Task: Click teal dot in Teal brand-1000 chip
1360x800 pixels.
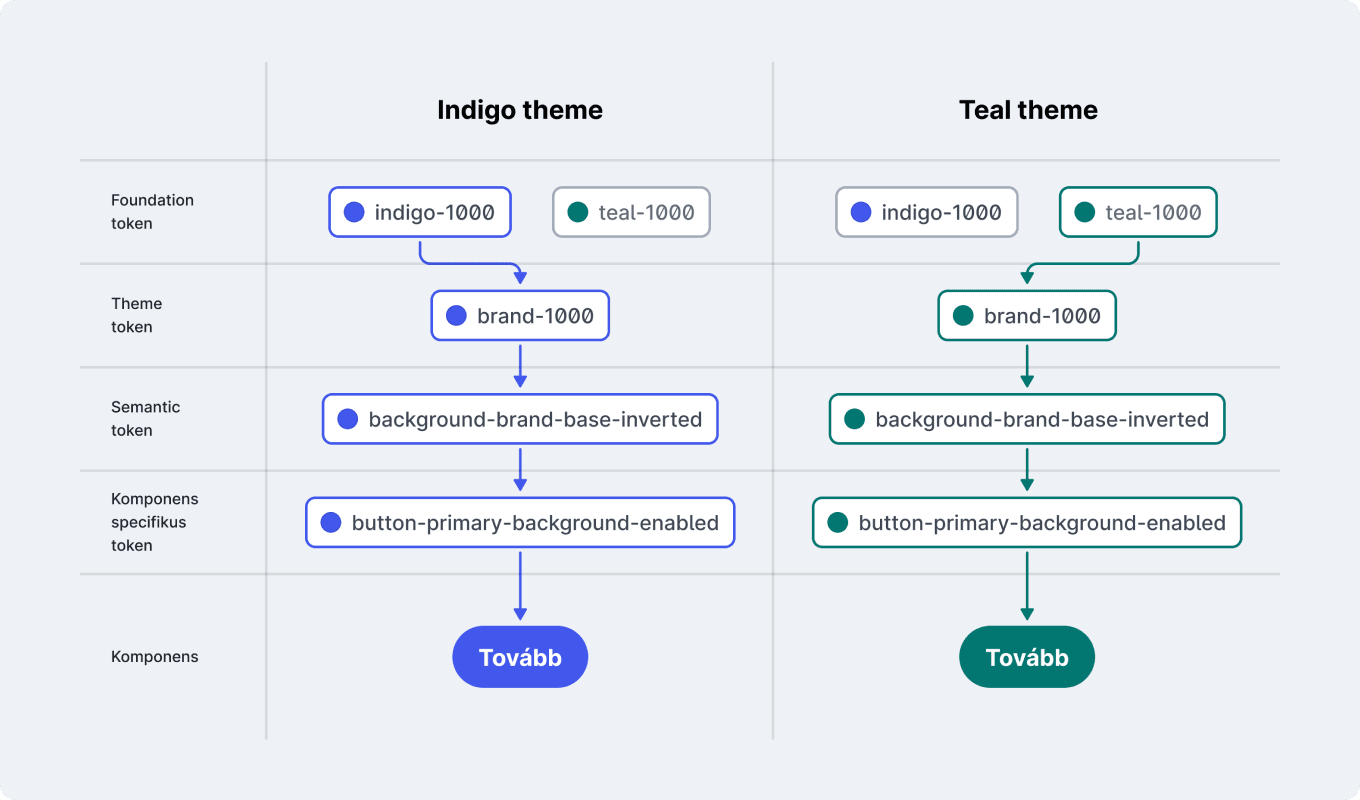Action: (963, 316)
